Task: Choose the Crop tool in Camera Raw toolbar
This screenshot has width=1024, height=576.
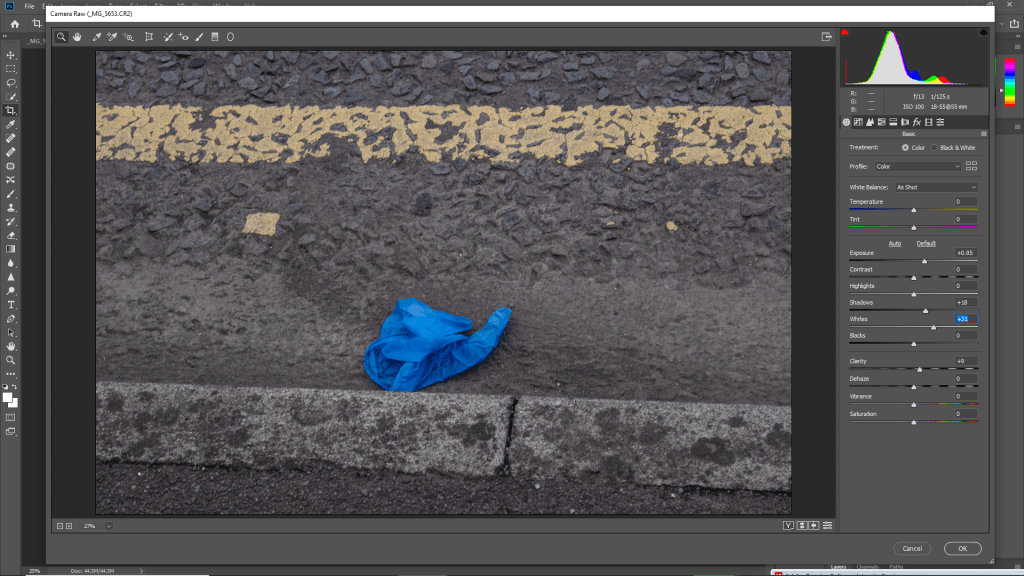Action: pos(149,37)
